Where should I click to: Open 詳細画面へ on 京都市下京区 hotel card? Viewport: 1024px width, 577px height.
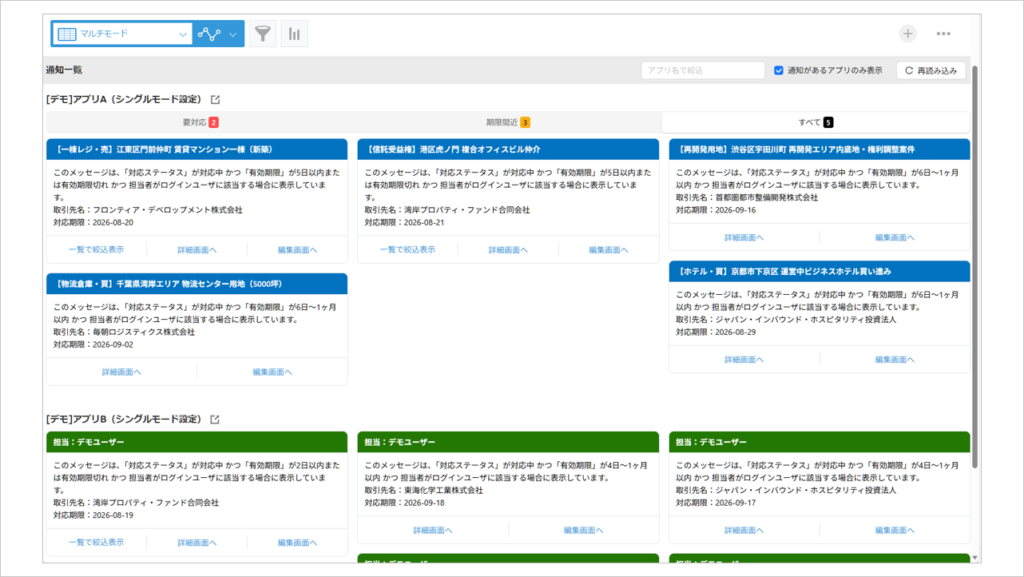click(744, 360)
